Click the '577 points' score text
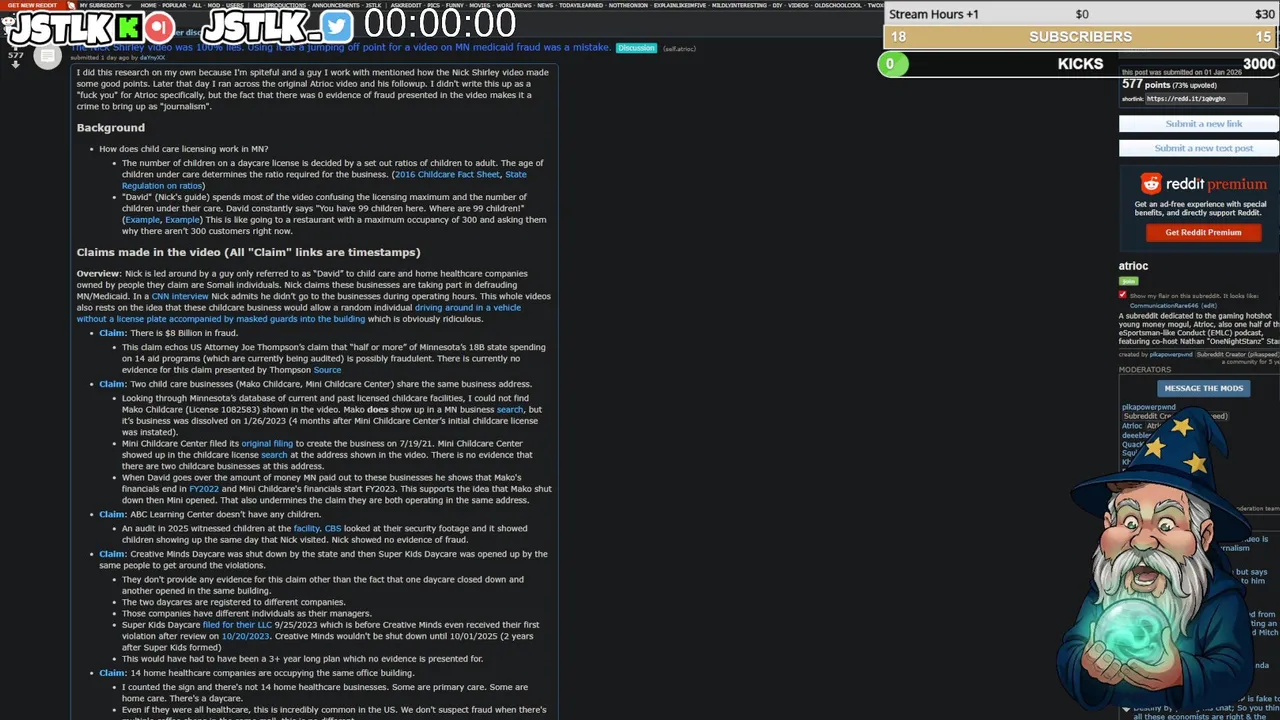1280x720 pixels. (x=1144, y=85)
